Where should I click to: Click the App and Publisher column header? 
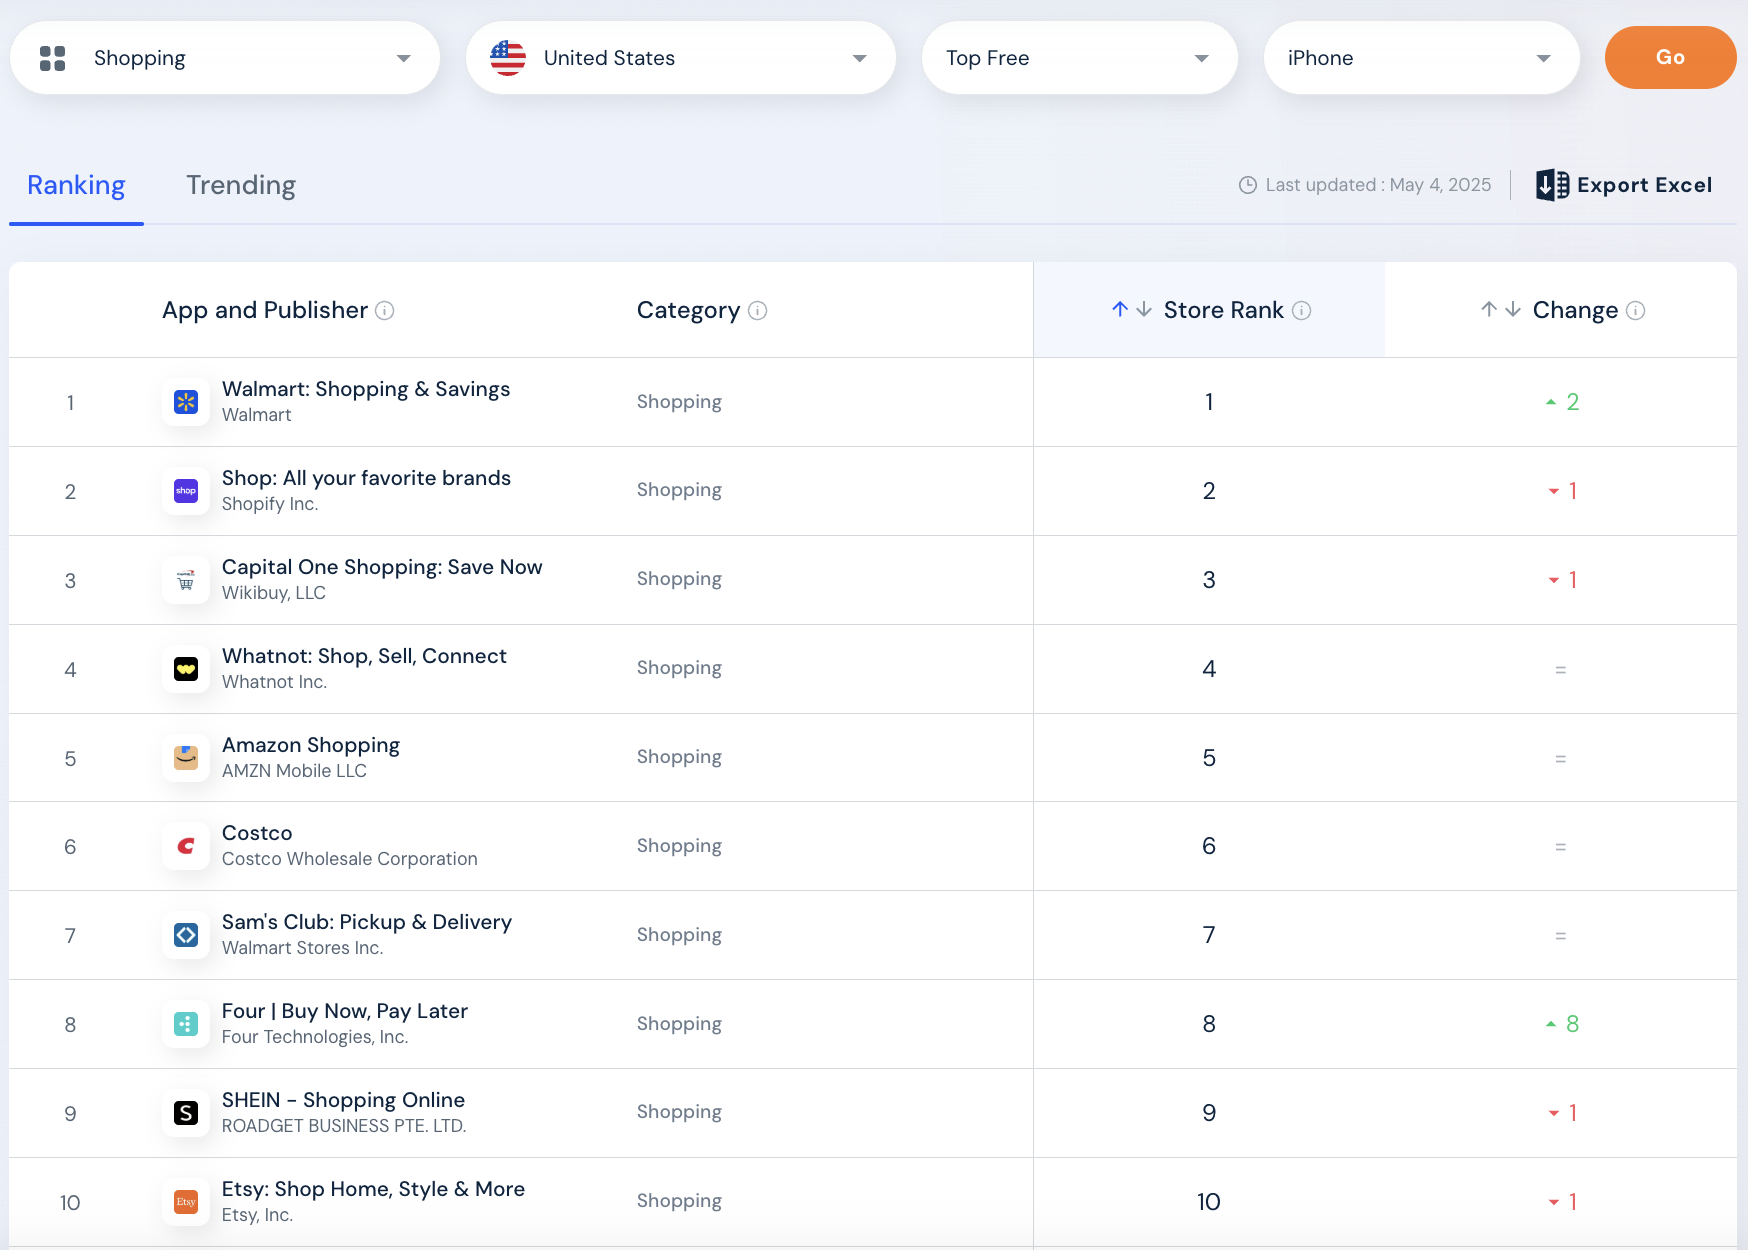(x=265, y=311)
